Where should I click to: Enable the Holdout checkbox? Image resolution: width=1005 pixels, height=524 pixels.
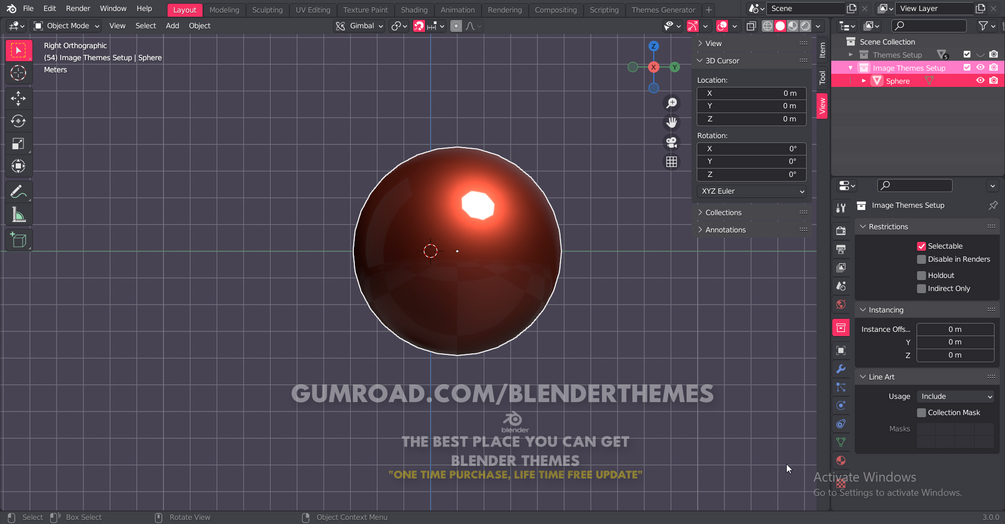[921, 275]
